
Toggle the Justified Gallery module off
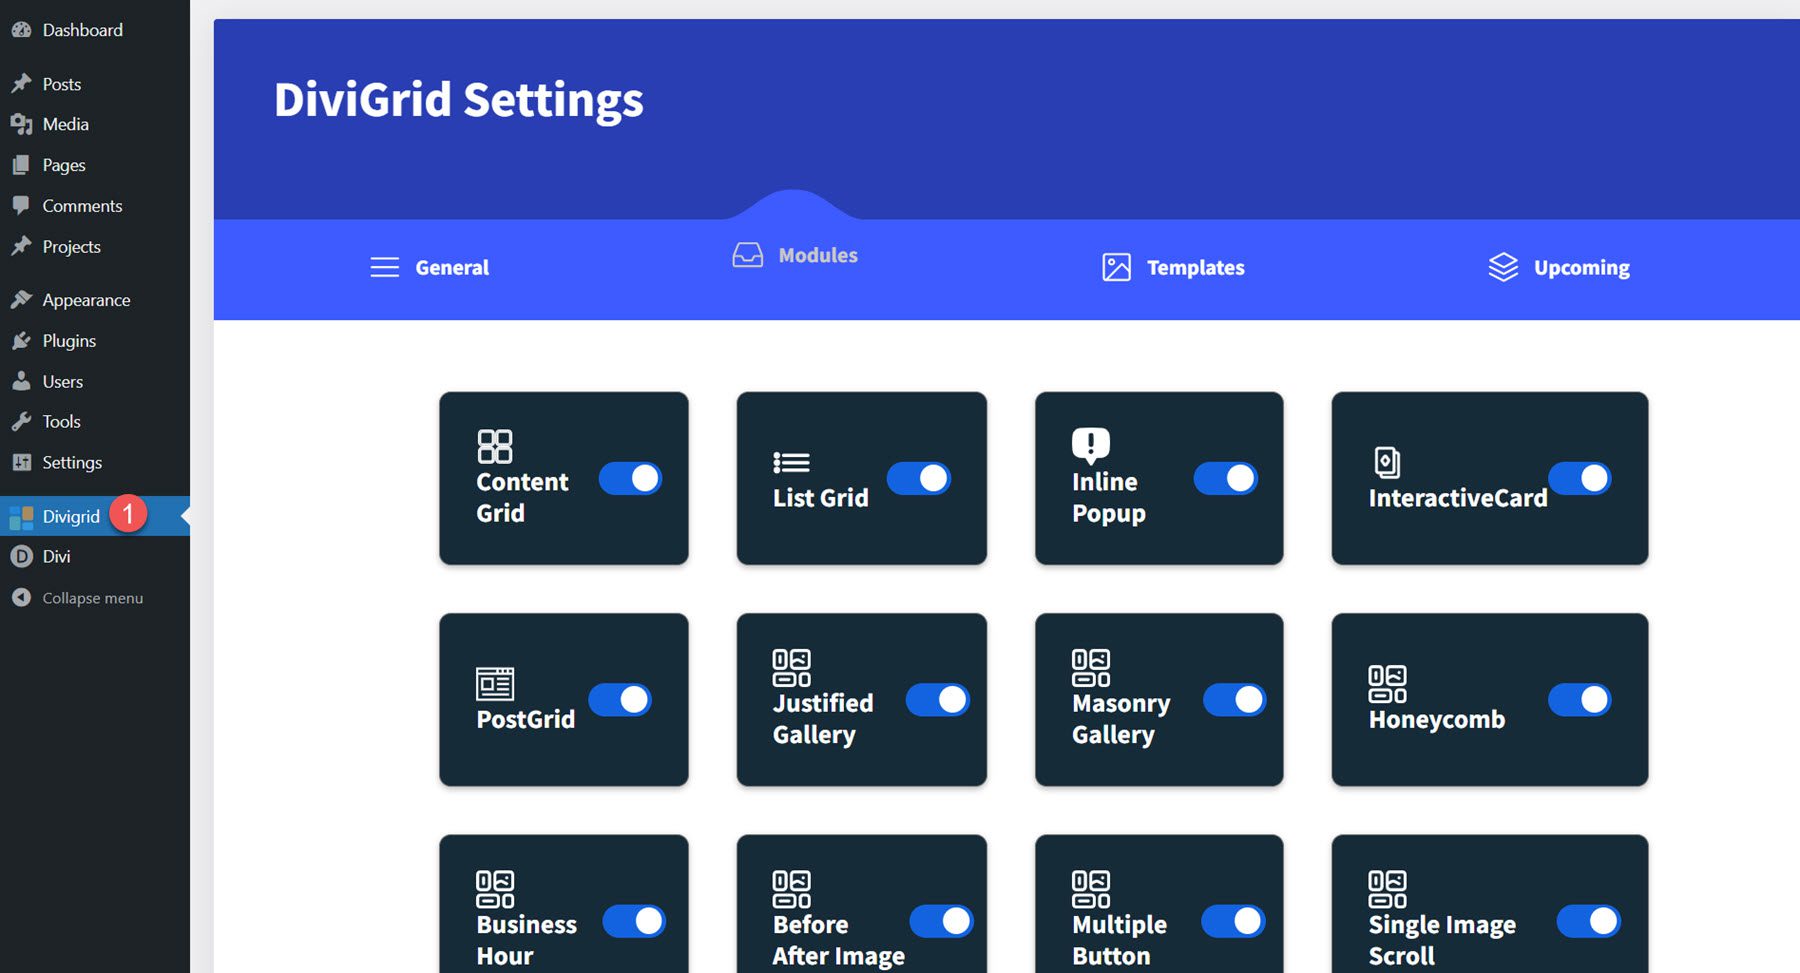pyautogui.click(x=936, y=700)
